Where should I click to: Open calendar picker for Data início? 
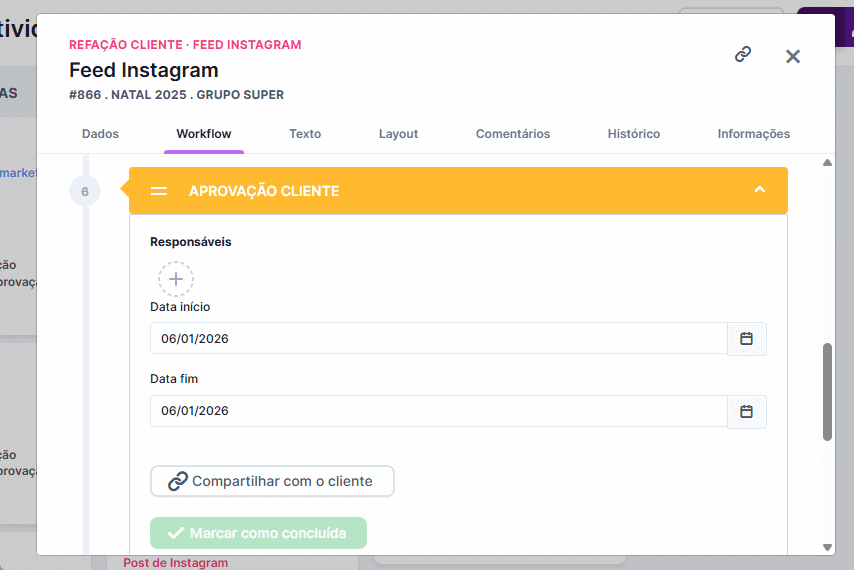(746, 339)
